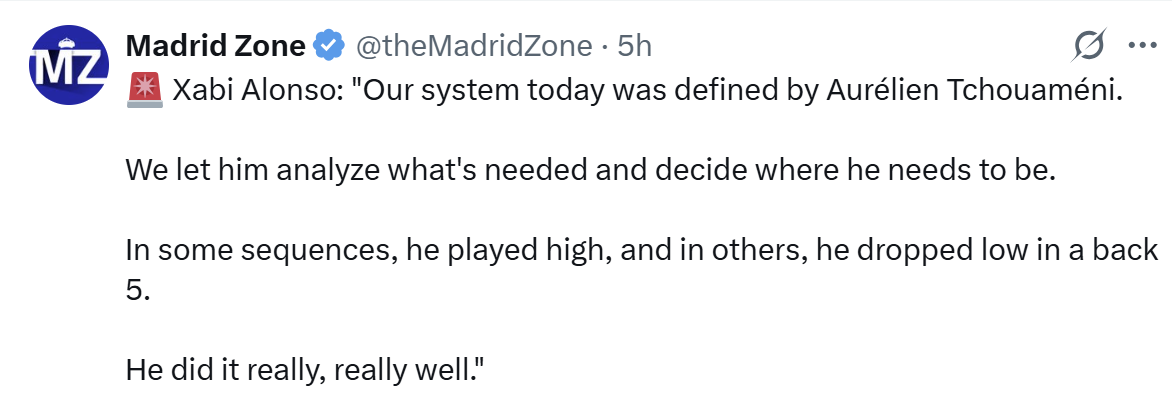Screen dimensions: 1172x397
Task: Open the Madrid Zone profile avatar
Action: [x=64, y=64]
